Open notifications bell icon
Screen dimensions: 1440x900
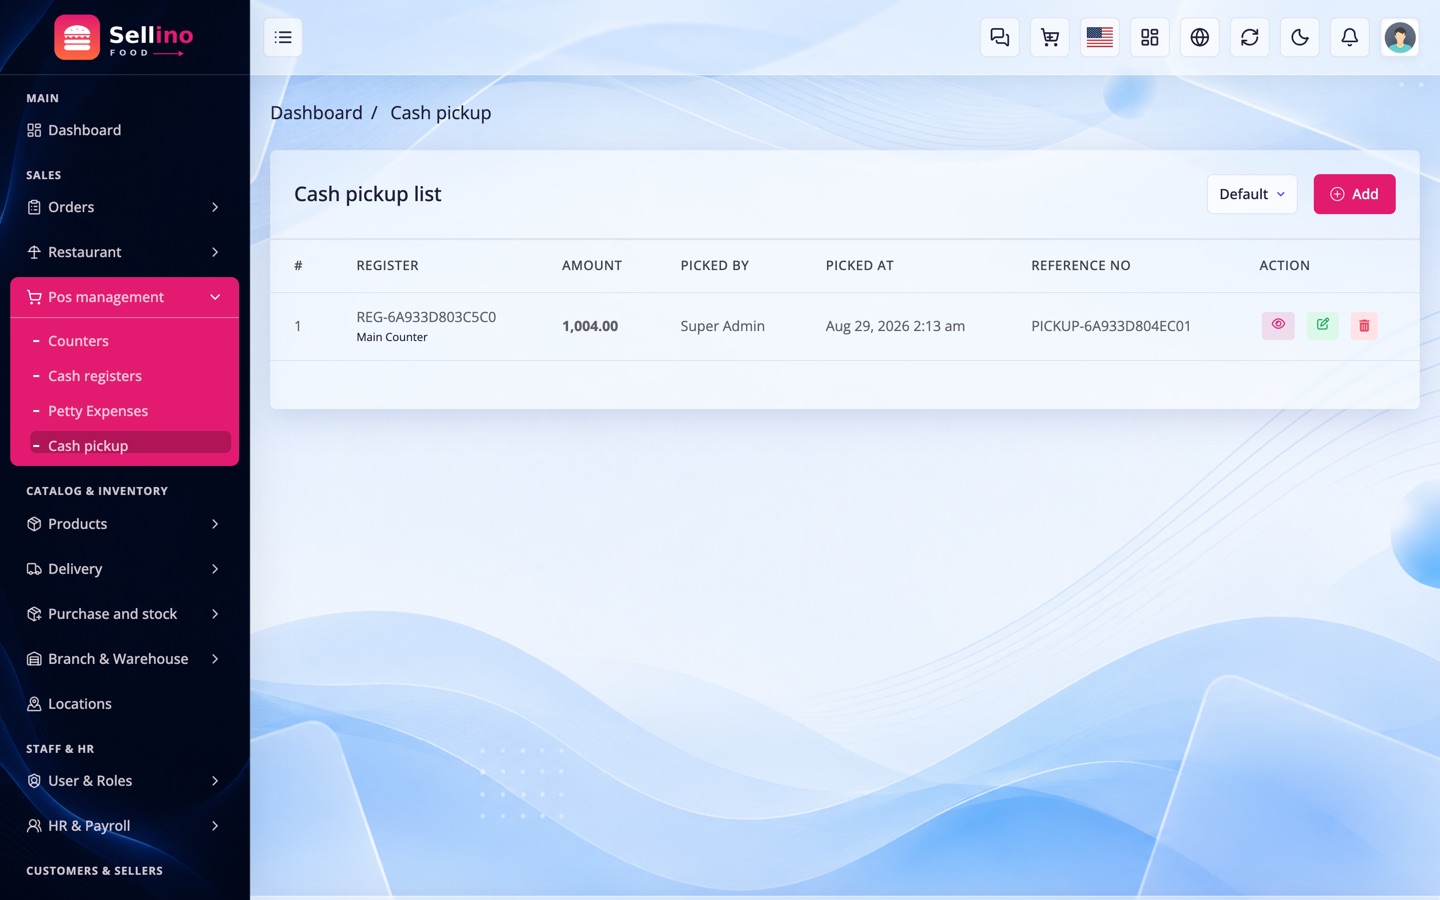[1349, 37]
